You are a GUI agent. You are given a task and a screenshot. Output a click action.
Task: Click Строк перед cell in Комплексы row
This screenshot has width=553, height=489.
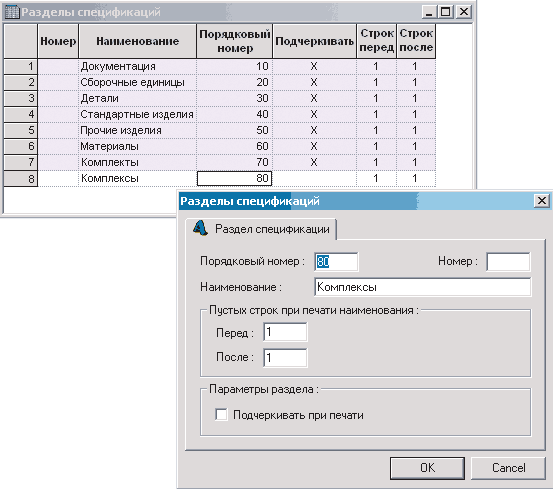(376, 178)
